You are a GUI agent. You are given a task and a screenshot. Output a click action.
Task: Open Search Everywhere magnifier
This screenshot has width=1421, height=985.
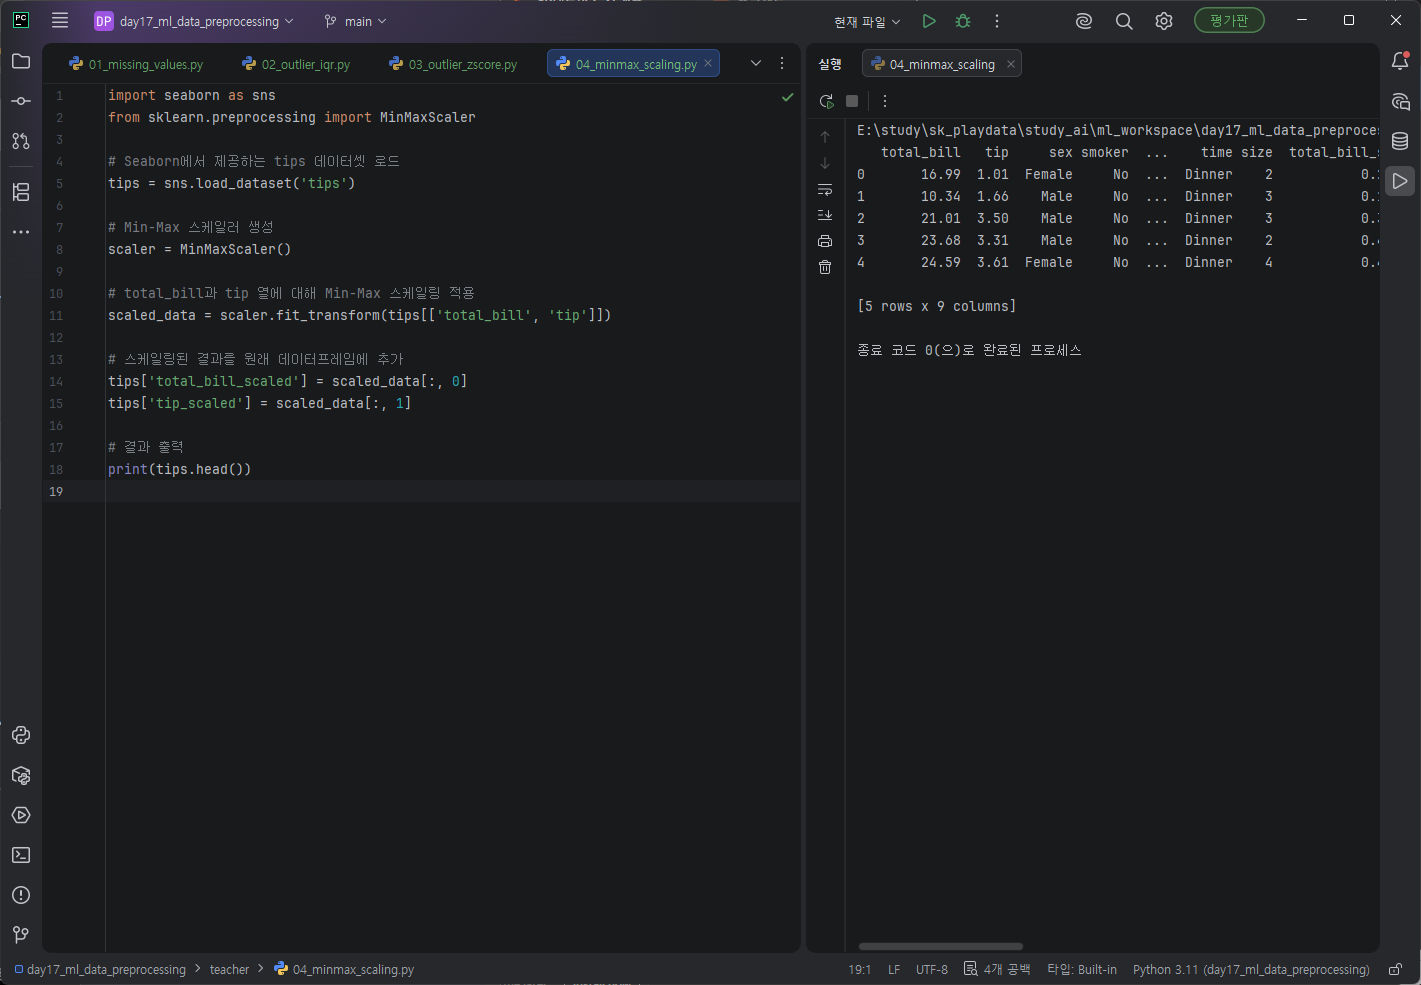pos(1124,21)
